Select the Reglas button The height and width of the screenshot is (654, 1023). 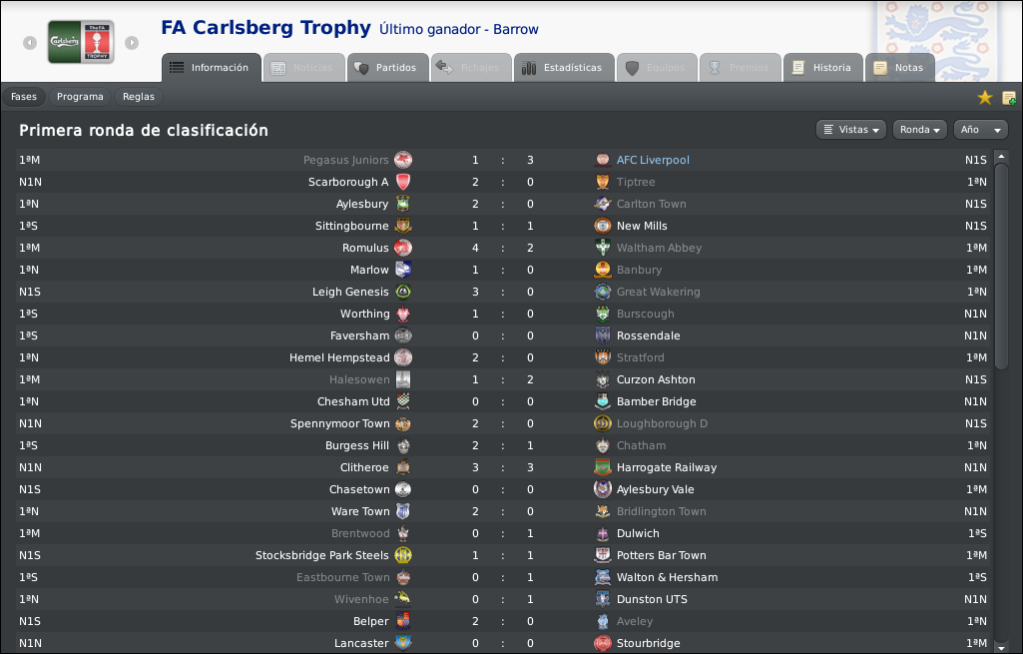[138, 97]
